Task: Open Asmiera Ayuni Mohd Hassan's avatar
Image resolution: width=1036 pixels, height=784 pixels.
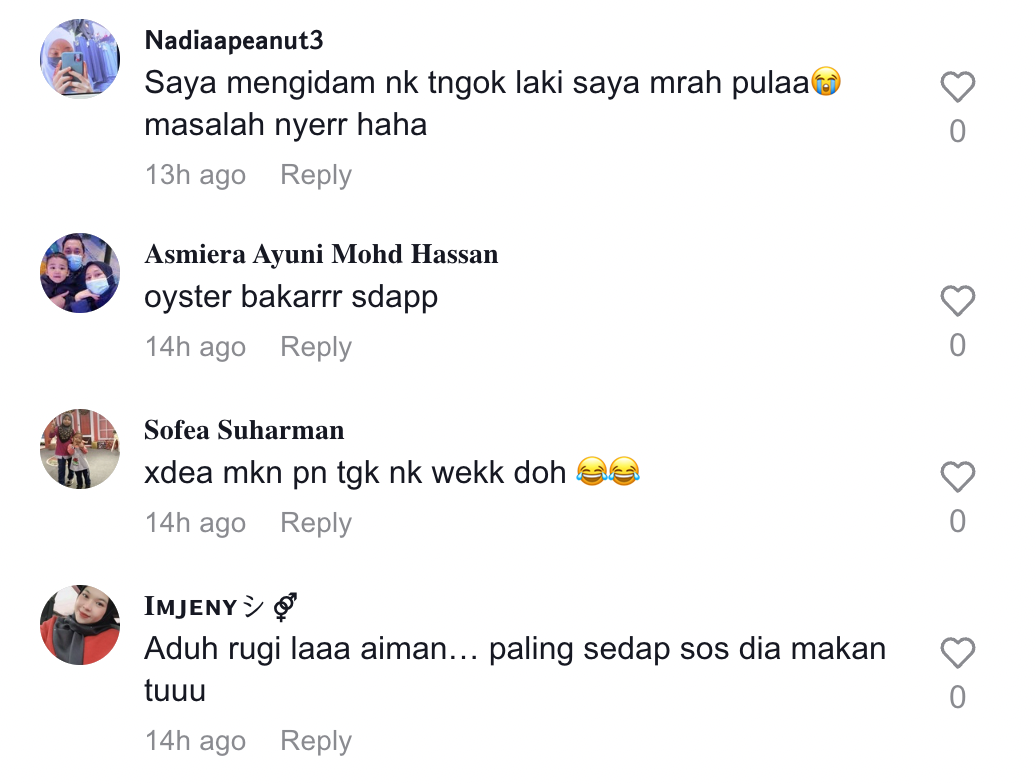Action: click(80, 273)
